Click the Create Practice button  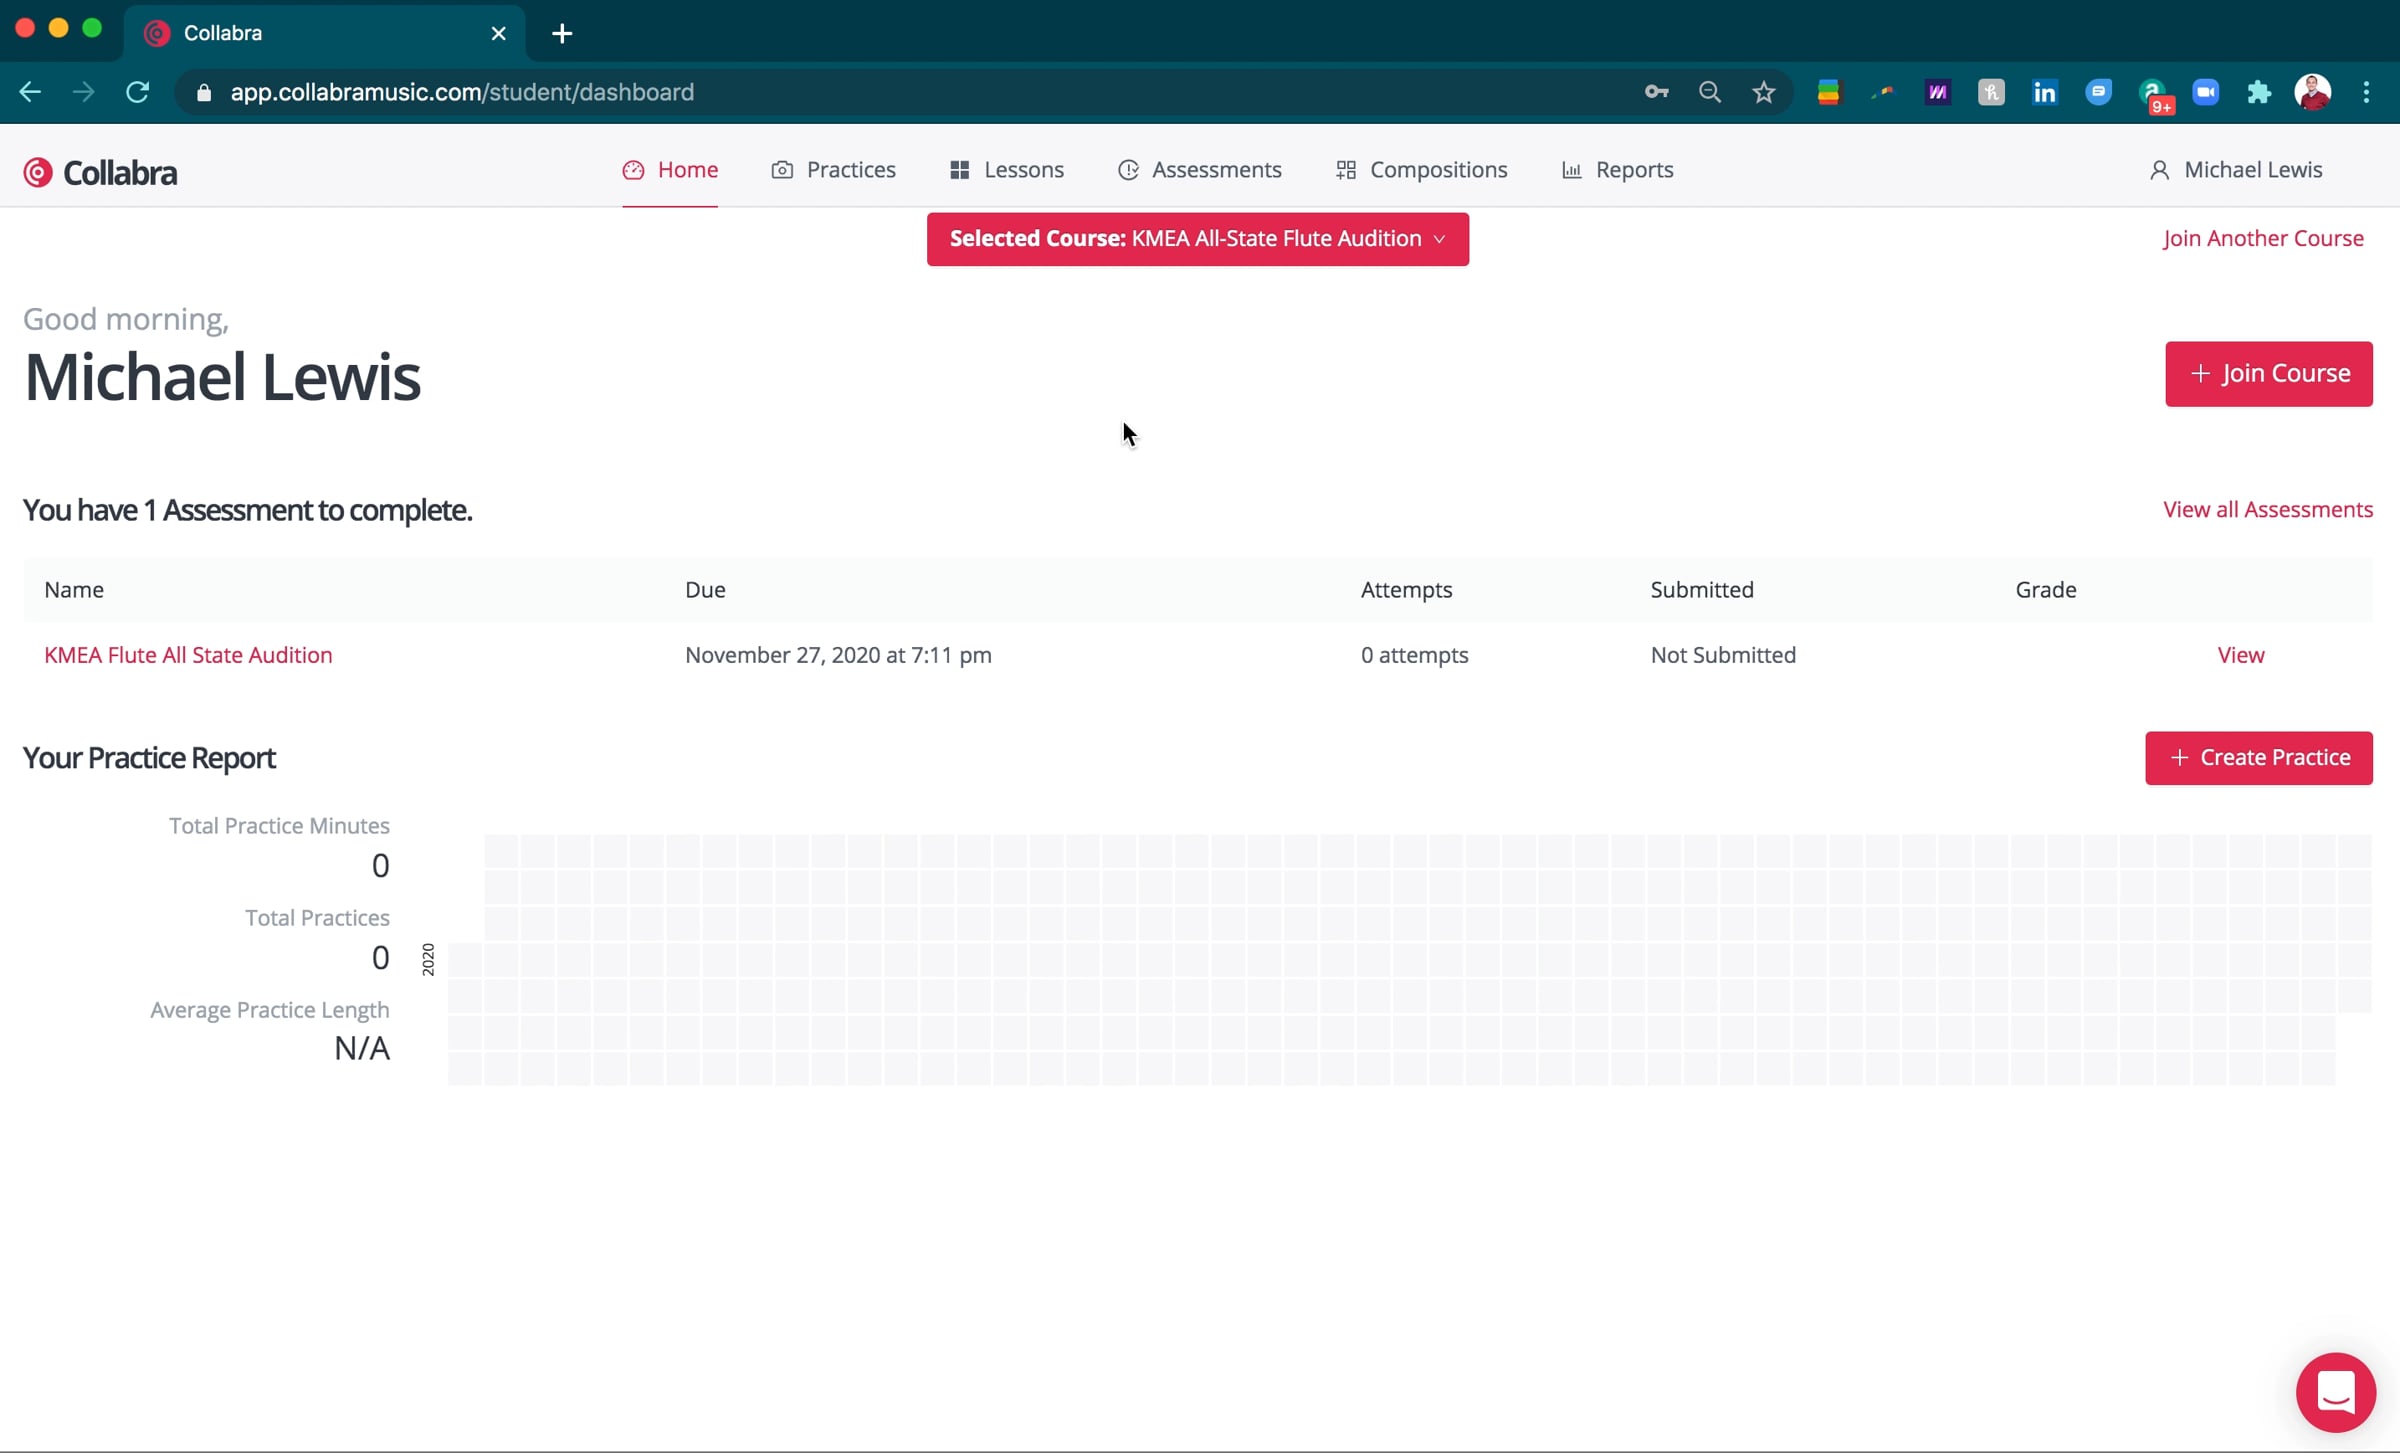[2258, 758]
